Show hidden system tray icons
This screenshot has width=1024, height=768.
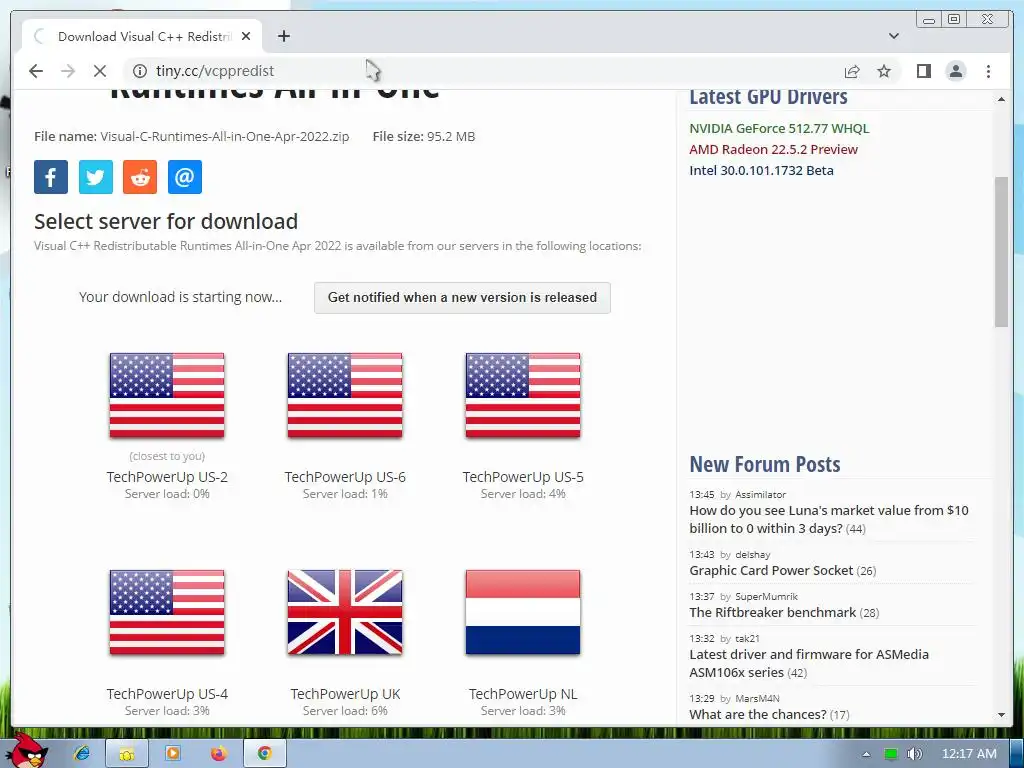coord(866,754)
